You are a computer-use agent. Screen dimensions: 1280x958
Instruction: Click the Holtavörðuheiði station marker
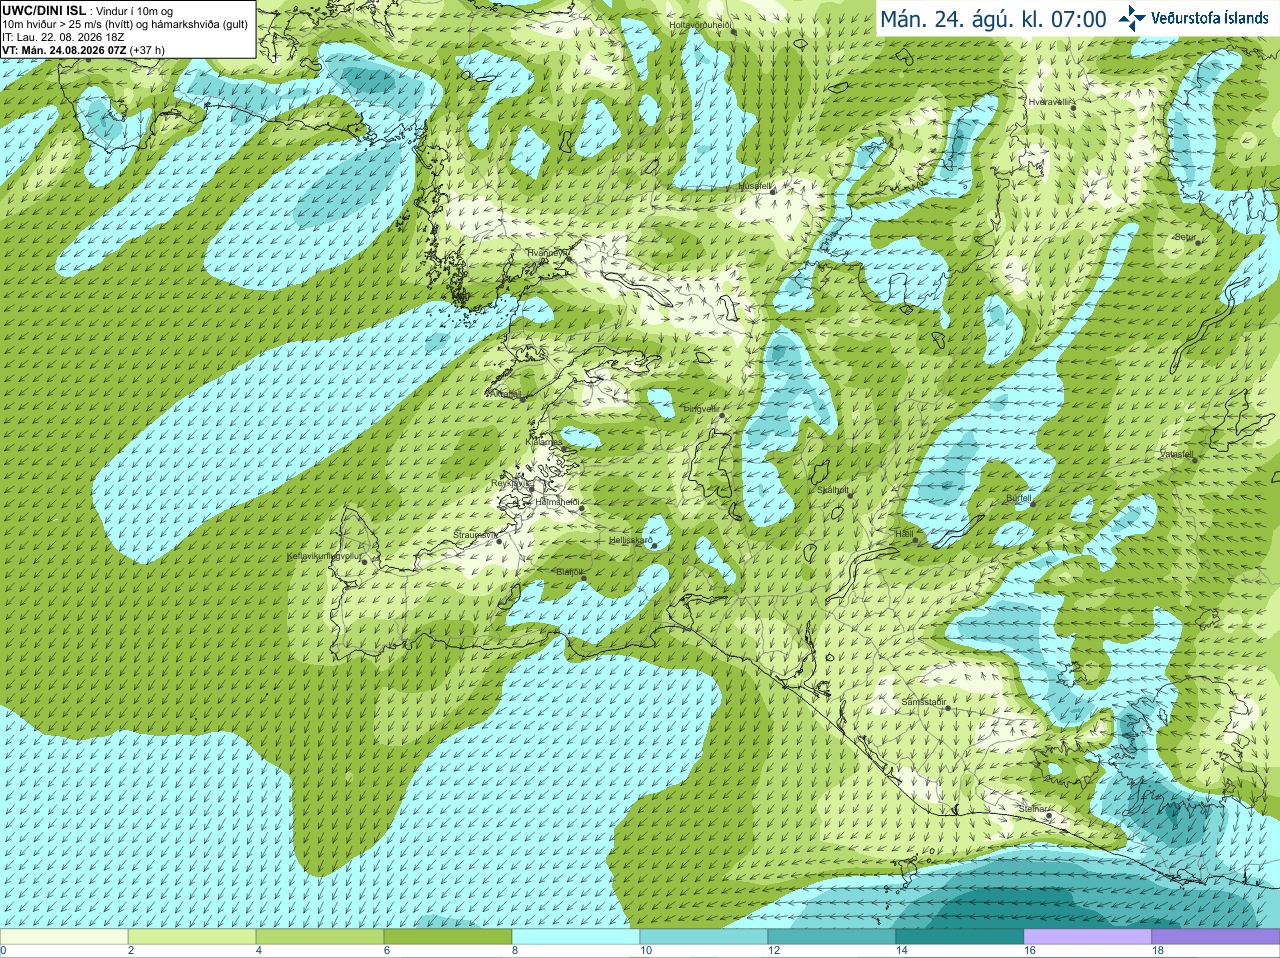[733, 31]
